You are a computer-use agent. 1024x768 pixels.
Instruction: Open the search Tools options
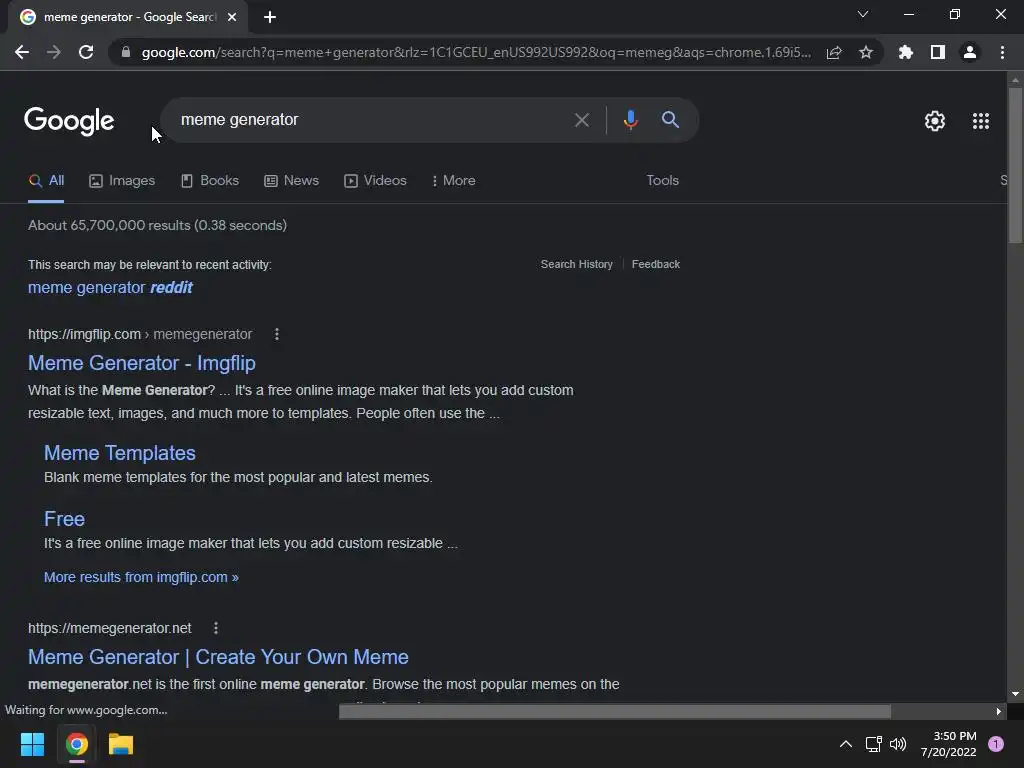pos(662,181)
